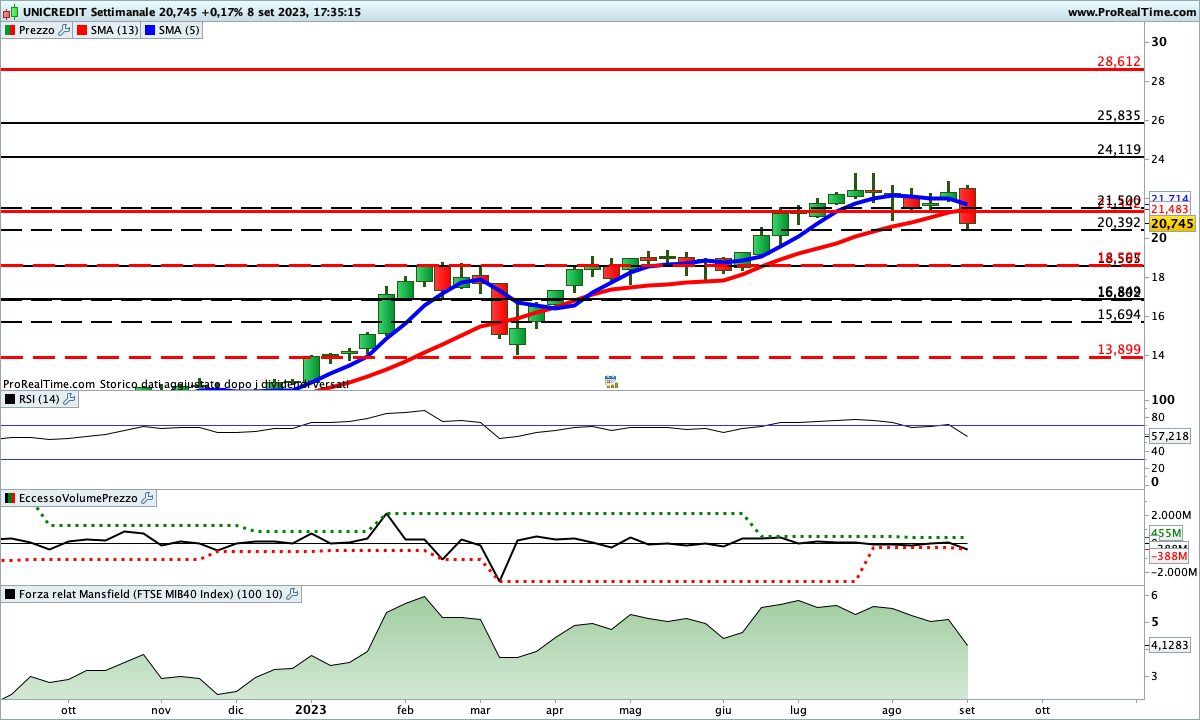Click the 30 price scale label
1200x720 pixels.
(1159, 42)
